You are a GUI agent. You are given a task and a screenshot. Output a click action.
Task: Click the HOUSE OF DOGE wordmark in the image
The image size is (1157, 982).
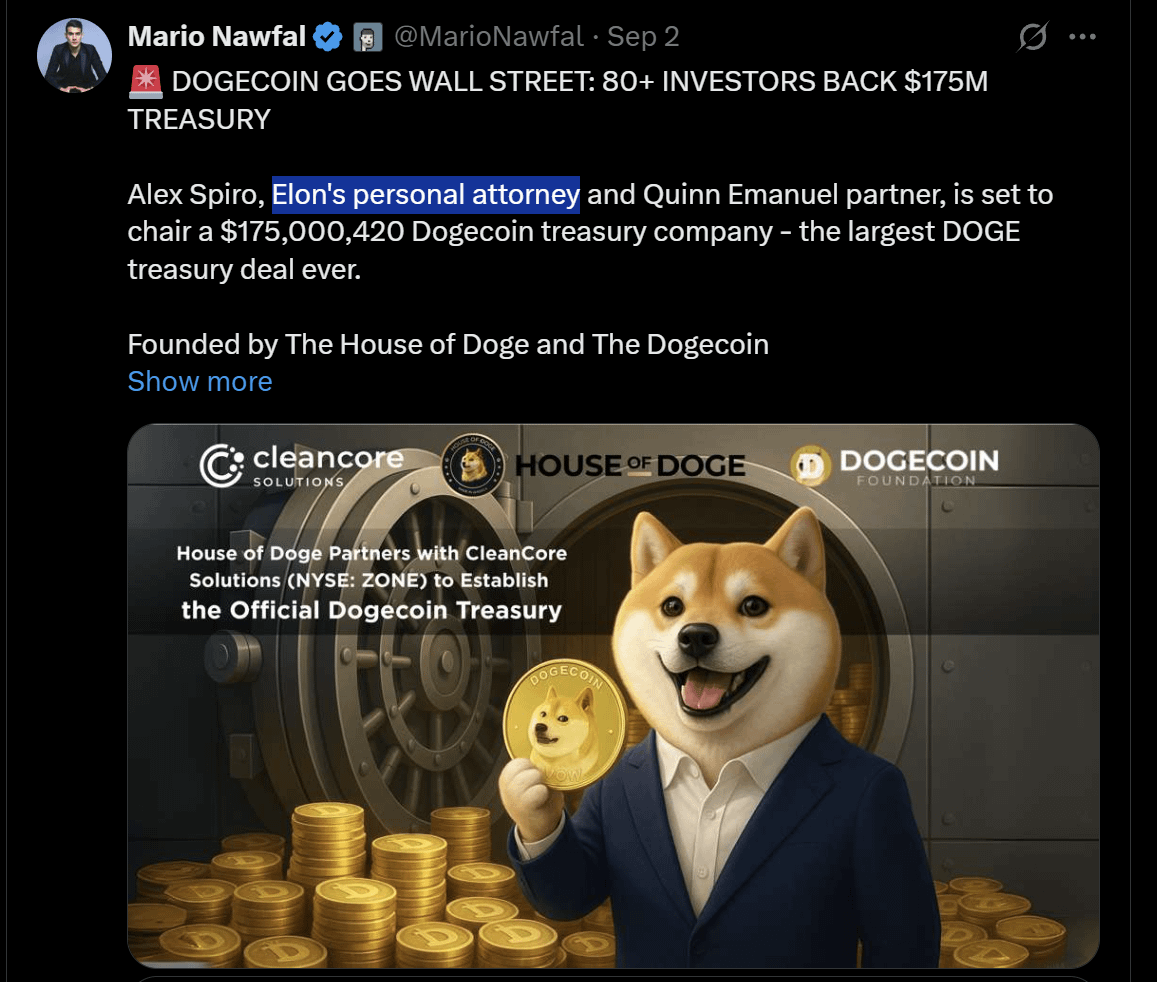pos(630,466)
